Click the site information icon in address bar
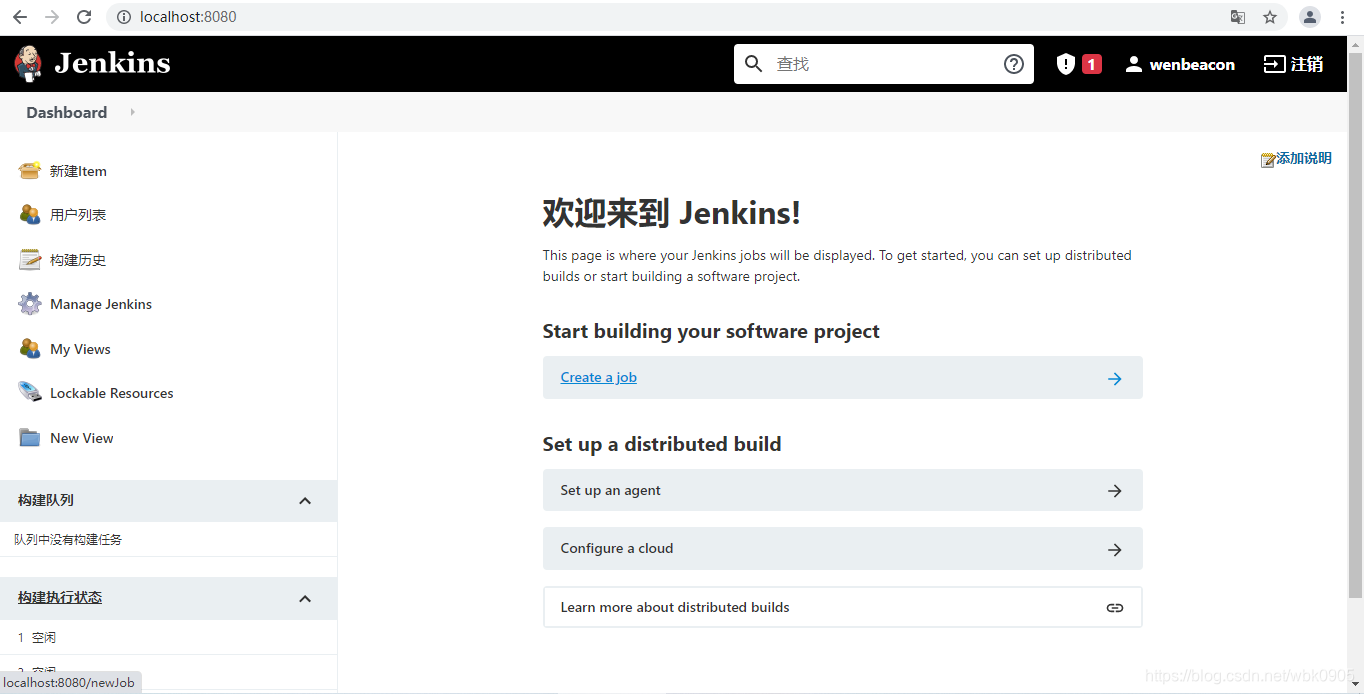 (x=124, y=17)
